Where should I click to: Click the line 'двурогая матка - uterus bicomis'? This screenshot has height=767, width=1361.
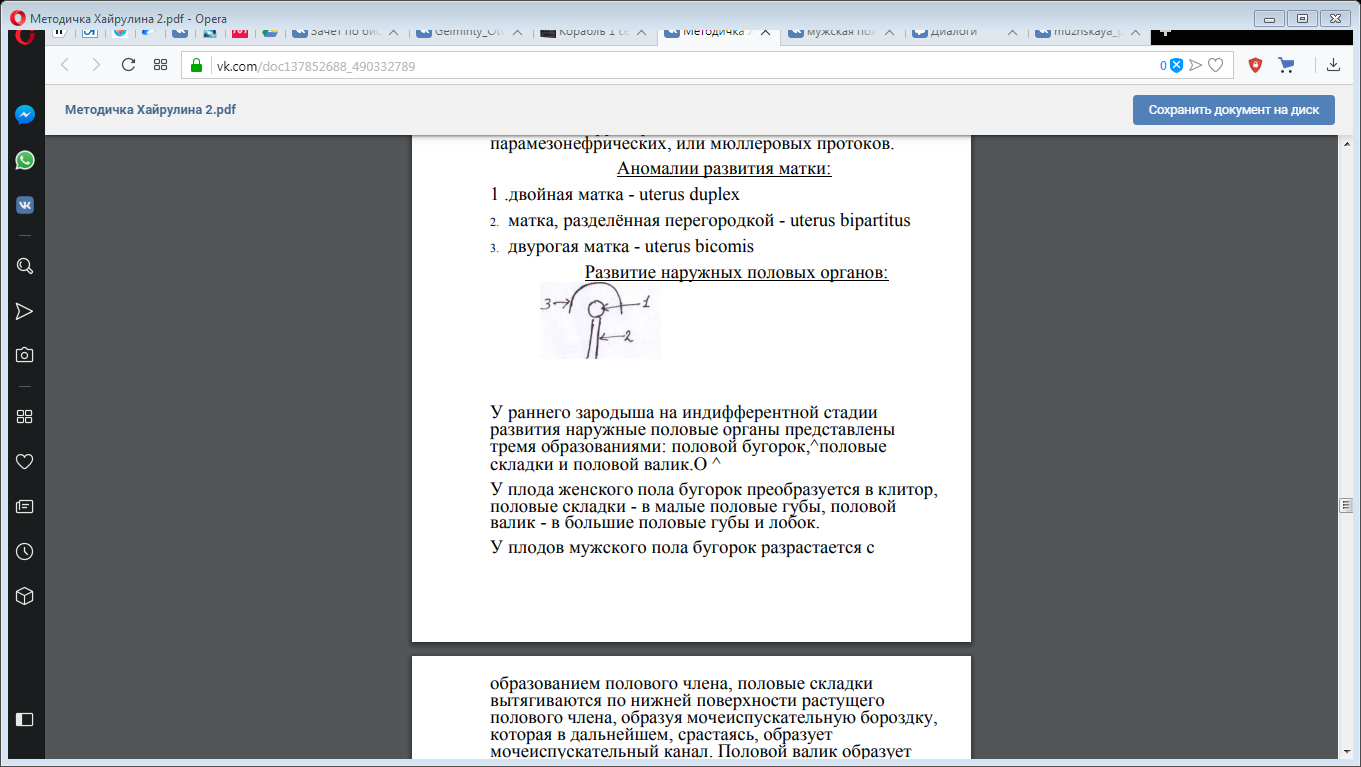point(622,246)
